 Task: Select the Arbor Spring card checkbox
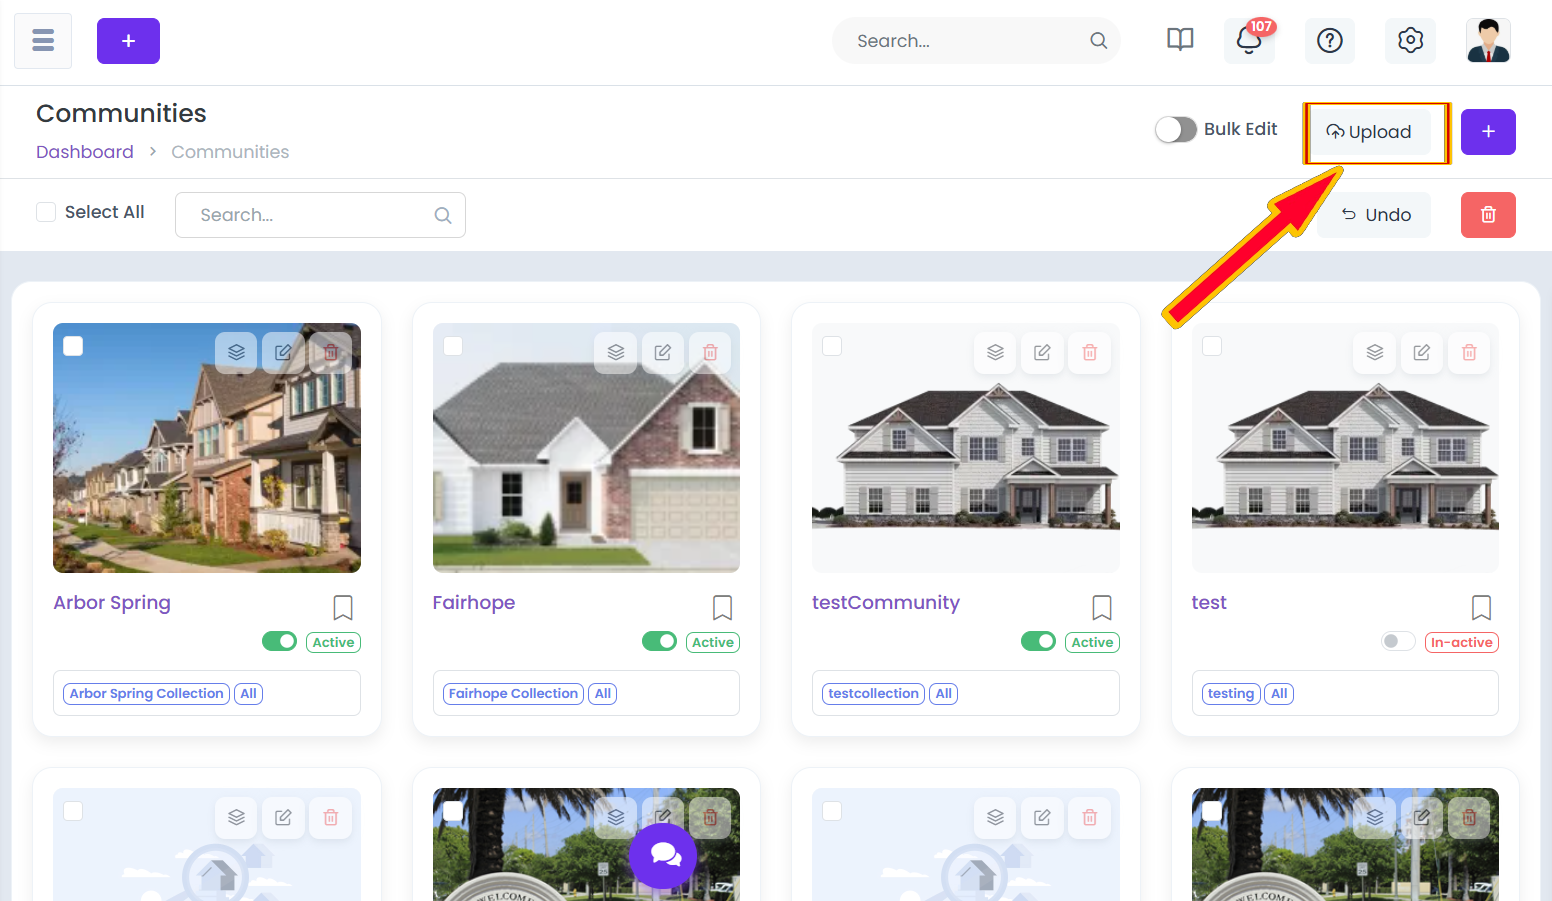pyautogui.click(x=73, y=346)
